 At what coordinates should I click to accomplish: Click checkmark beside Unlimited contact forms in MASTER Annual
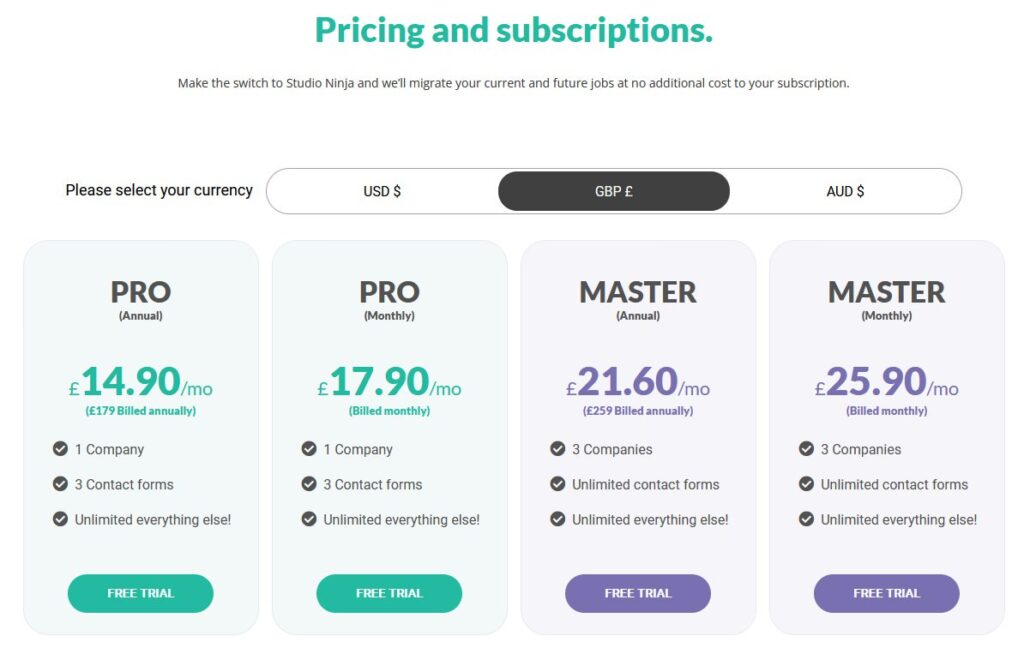[x=558, y=484]
